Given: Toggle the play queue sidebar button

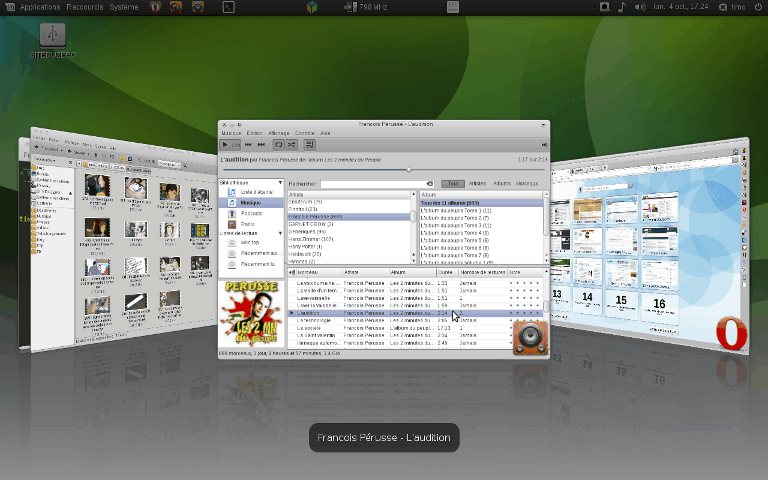Looking at the screenshot, I should click(310, 144).
